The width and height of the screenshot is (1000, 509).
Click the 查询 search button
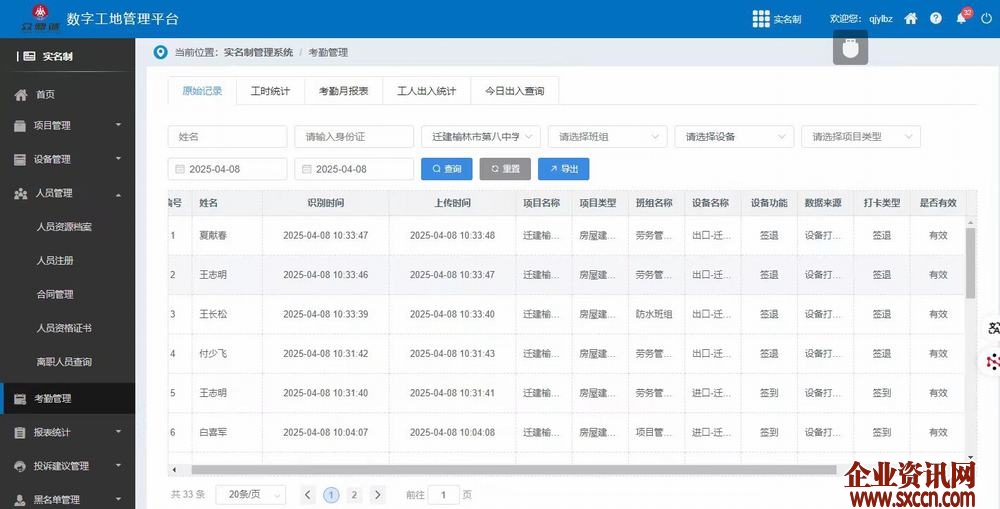tap(446, 169)
